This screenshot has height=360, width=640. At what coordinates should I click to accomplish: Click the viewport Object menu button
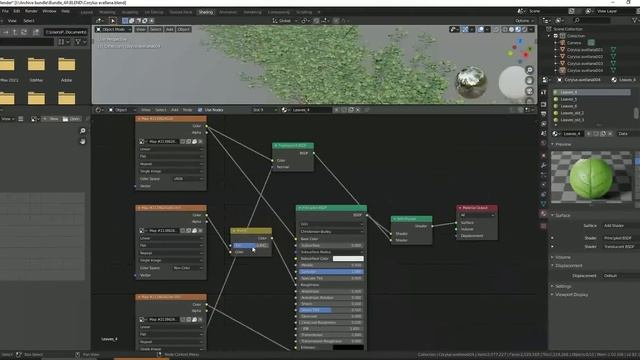click(x=183, y=29)
